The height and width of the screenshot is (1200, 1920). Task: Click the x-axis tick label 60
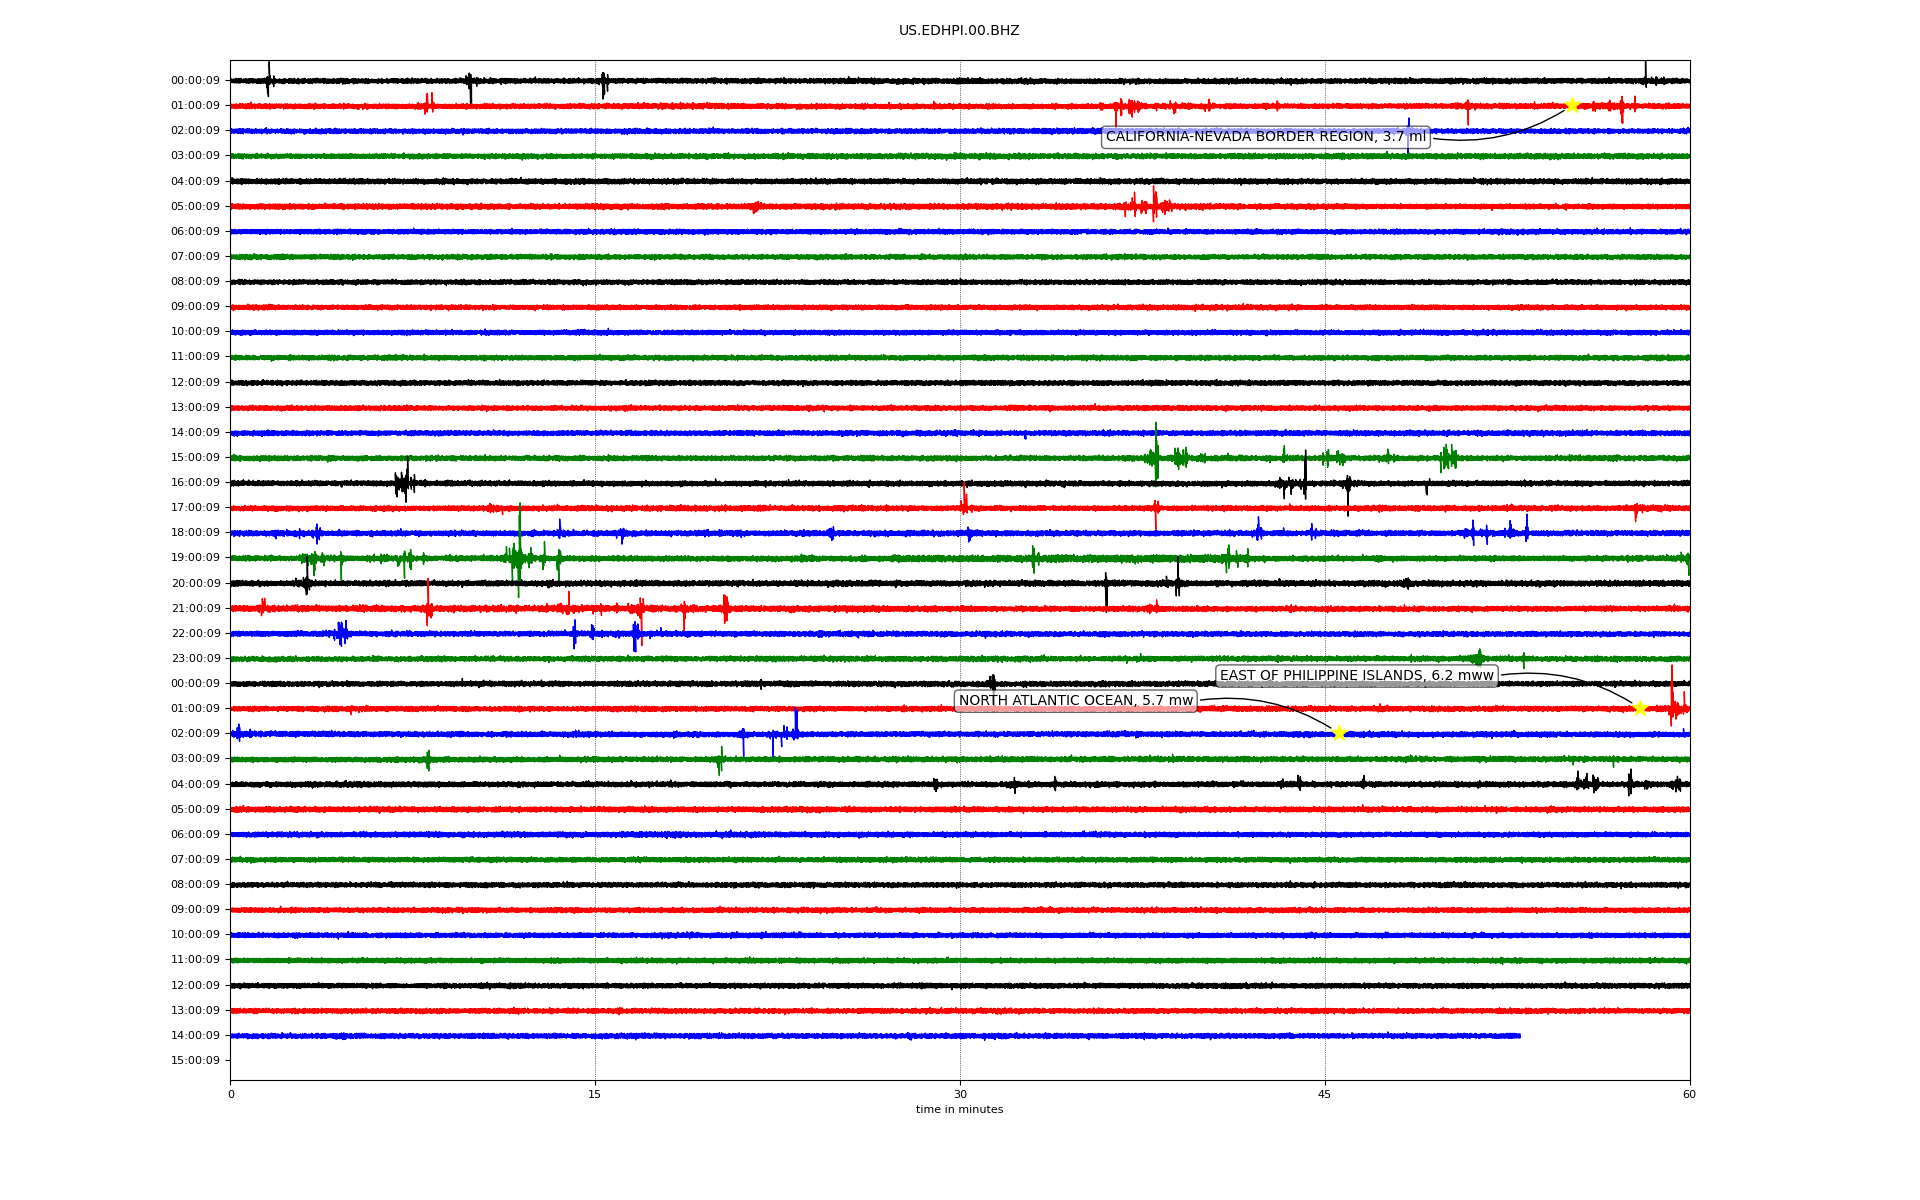1689,1095
